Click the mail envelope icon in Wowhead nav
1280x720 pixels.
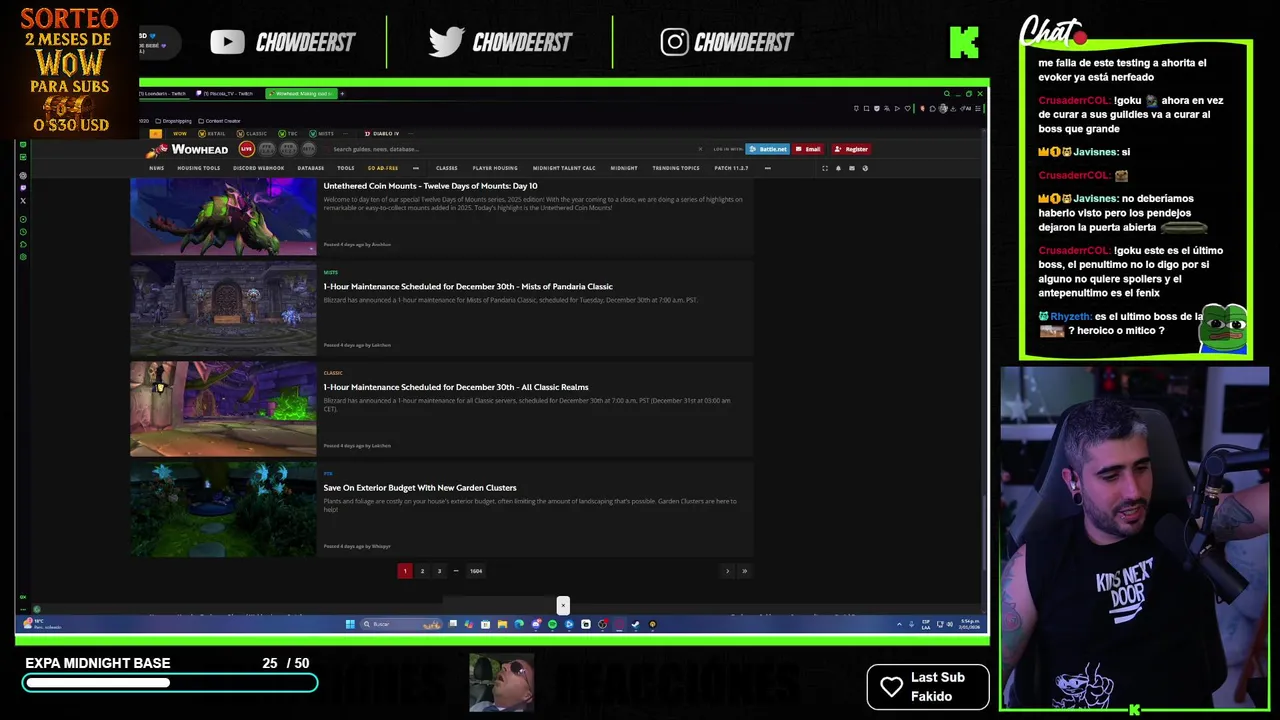point(852,168)
